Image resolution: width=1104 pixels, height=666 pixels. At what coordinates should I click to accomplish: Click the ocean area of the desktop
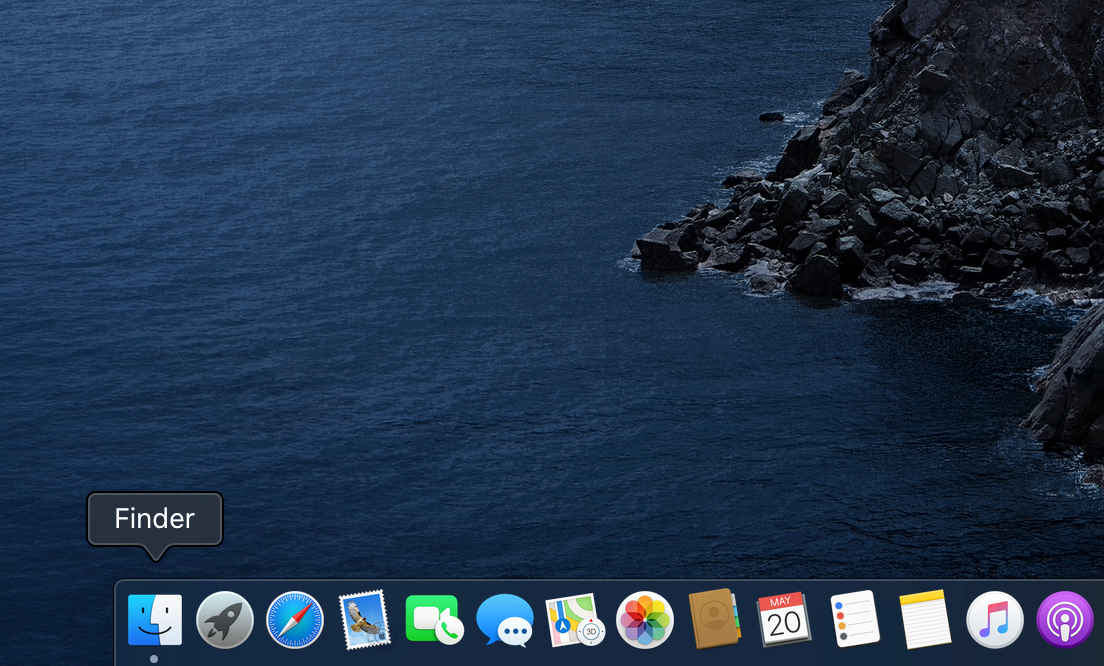[300, 300]
